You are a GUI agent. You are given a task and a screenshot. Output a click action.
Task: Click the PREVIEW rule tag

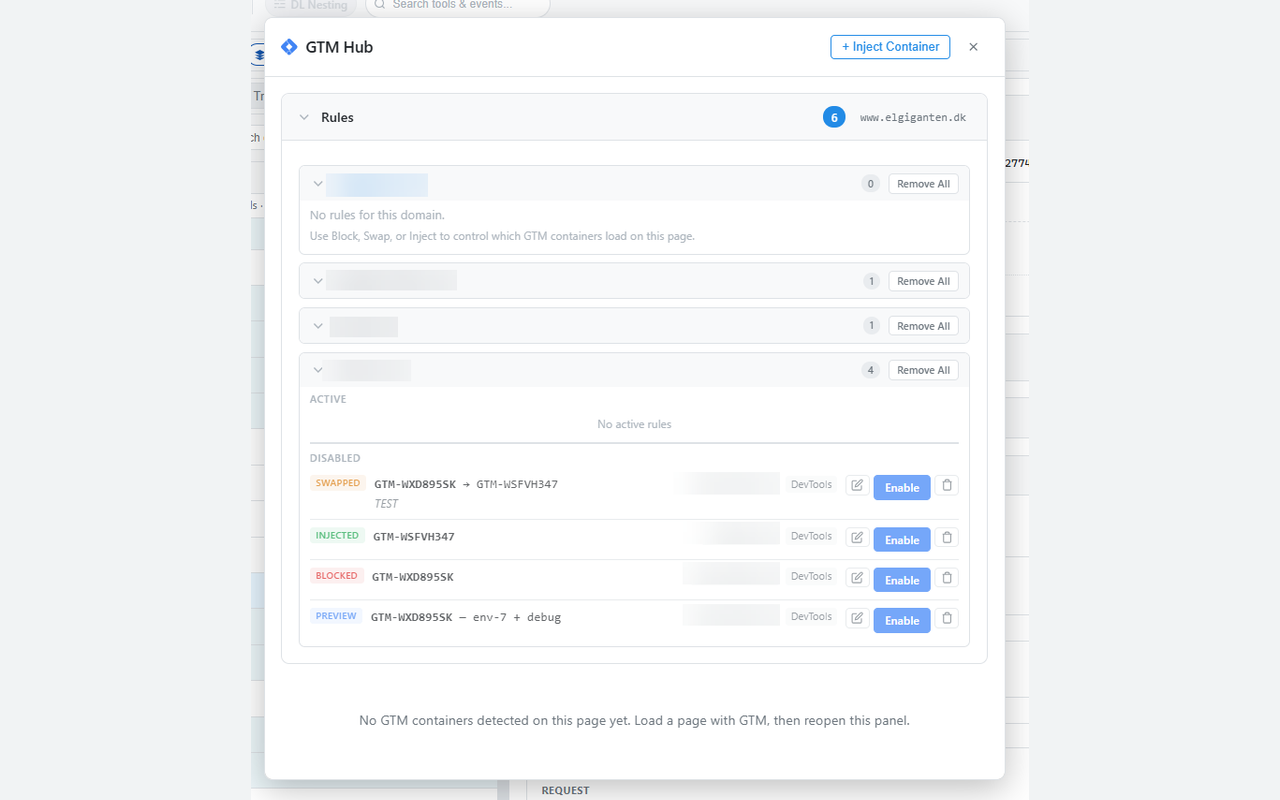[x=336, y=616]
